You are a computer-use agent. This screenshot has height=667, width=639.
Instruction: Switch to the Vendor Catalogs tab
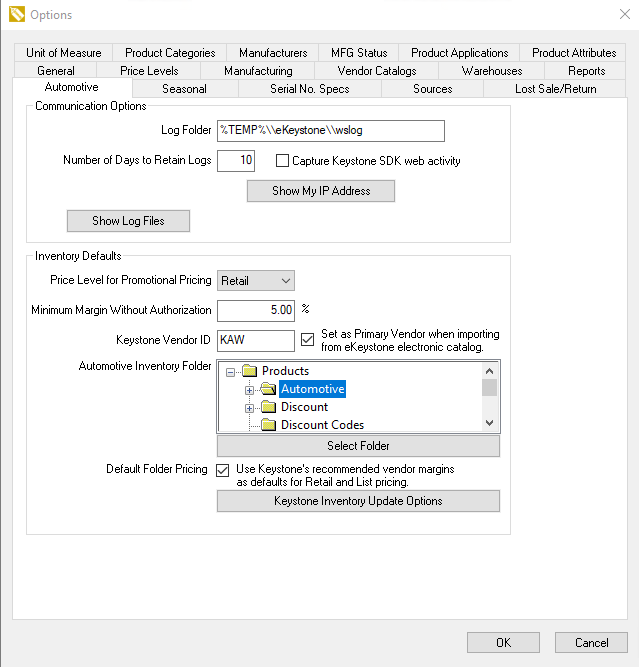pyautogui.click(x=378, y=71)
